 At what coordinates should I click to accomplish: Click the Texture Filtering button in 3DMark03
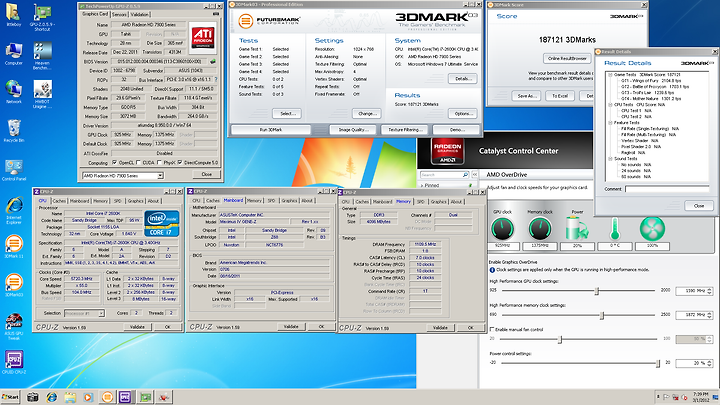(404, 130)
